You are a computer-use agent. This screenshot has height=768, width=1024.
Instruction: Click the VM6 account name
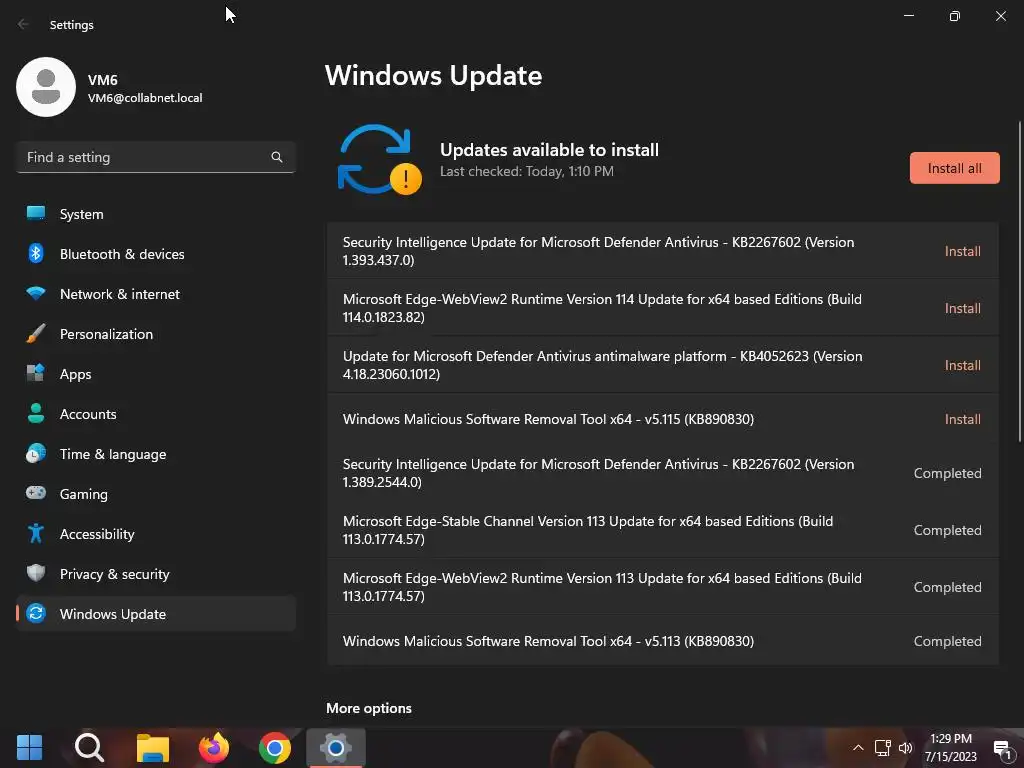click(x=103, y=80)
